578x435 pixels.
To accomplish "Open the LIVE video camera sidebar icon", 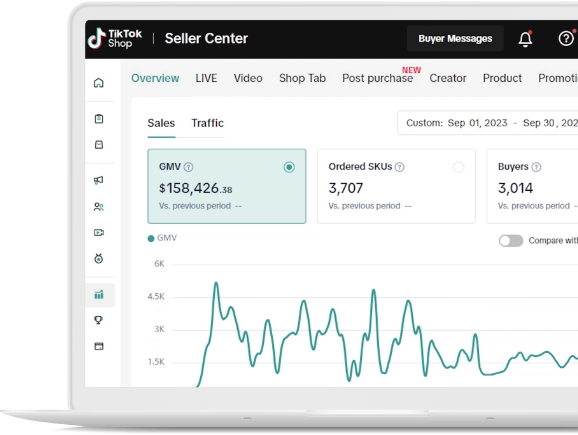I will tap(99, 233).
